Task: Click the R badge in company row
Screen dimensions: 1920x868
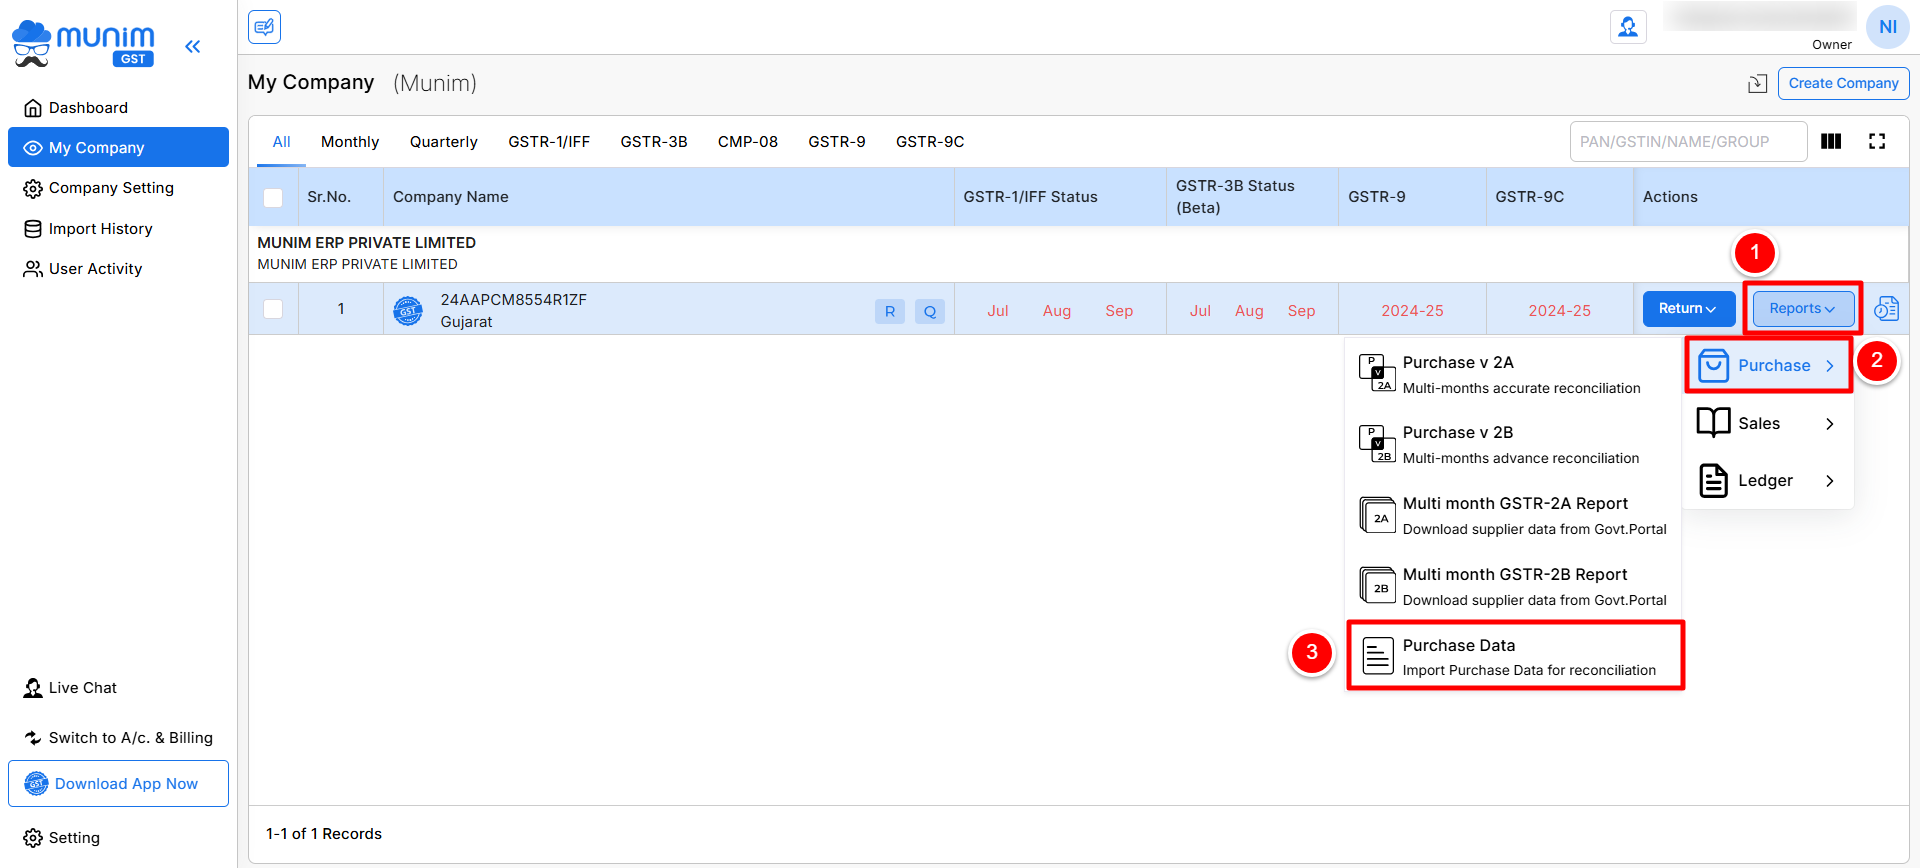Action: [890, 311]
